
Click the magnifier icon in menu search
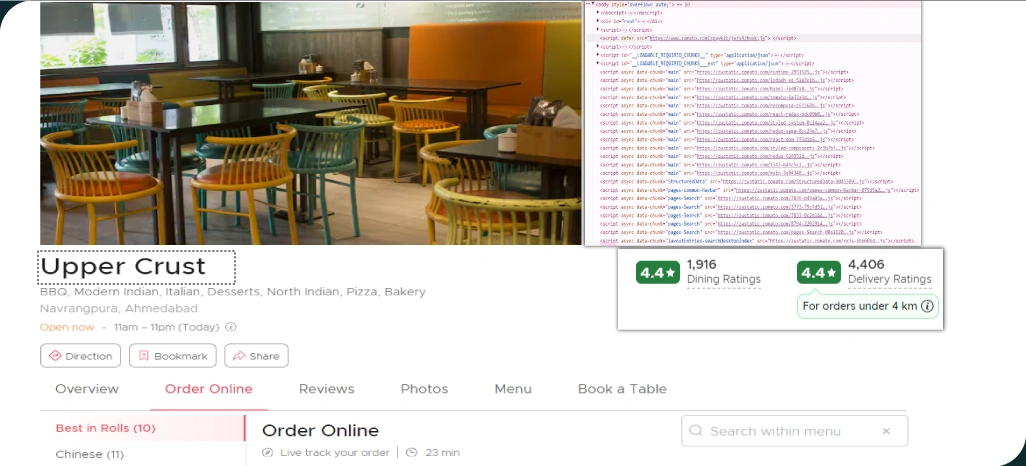[x=696, y=431]
